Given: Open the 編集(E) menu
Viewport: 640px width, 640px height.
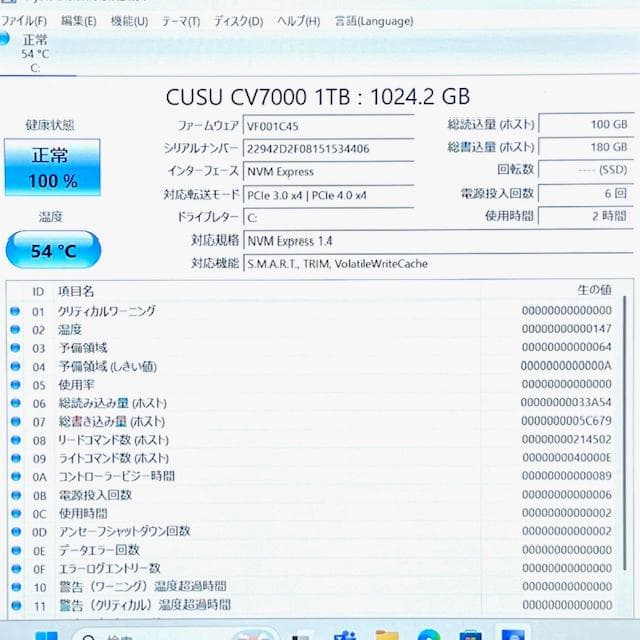Looking at the screenshot, I should pos(78,21).
